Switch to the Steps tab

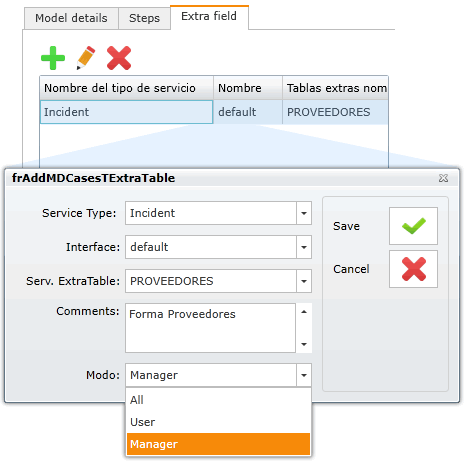(144, 18)
